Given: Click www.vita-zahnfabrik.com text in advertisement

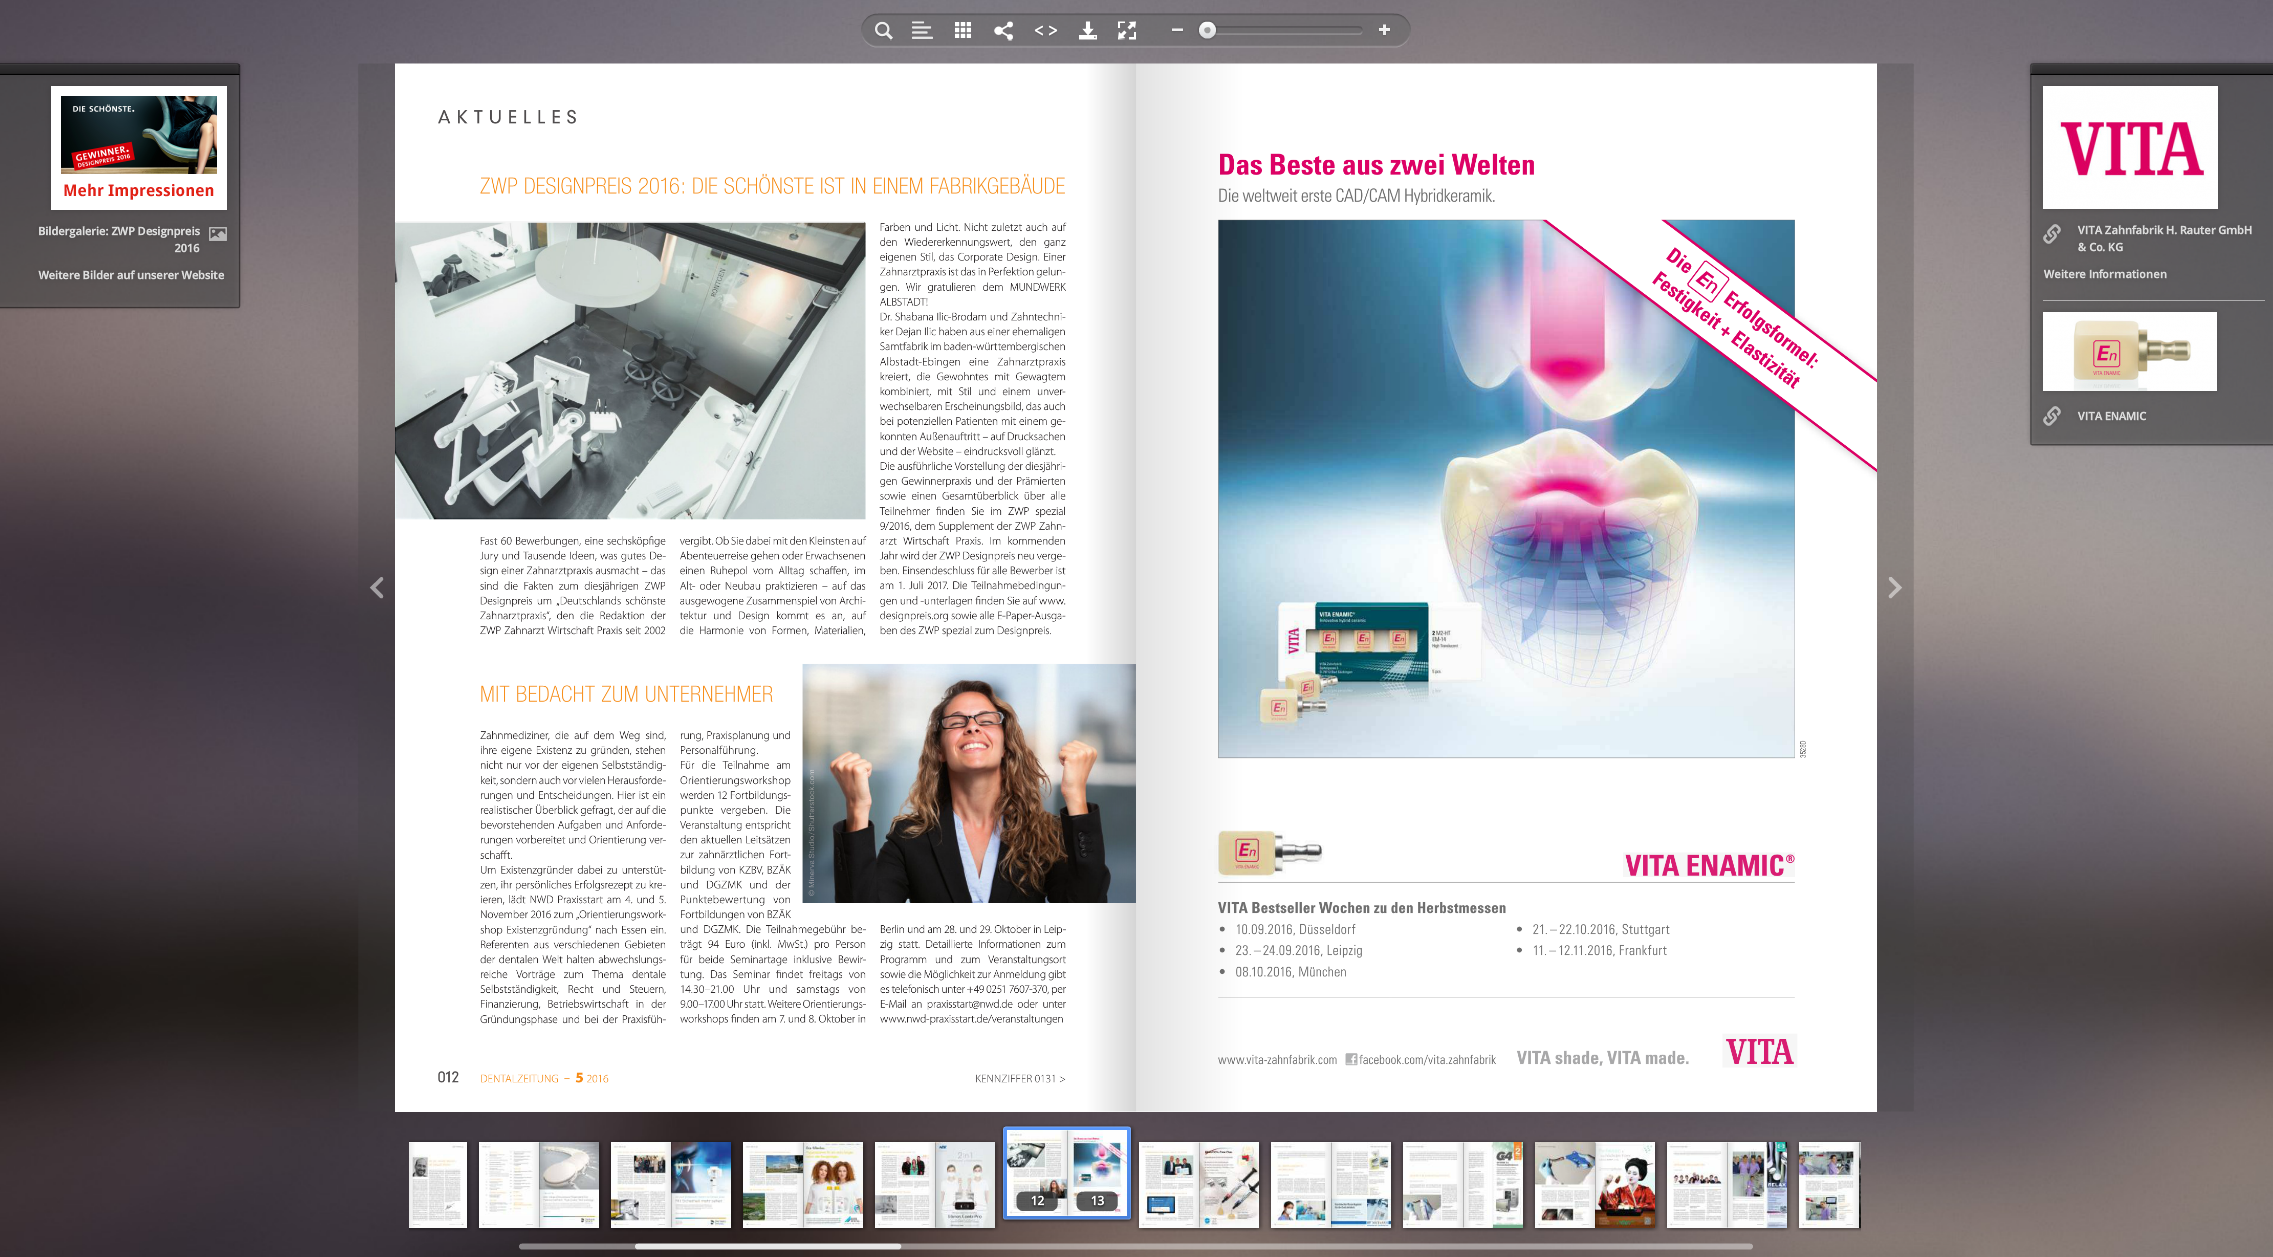Looking at the screenshot, I should (1277, 1060).
